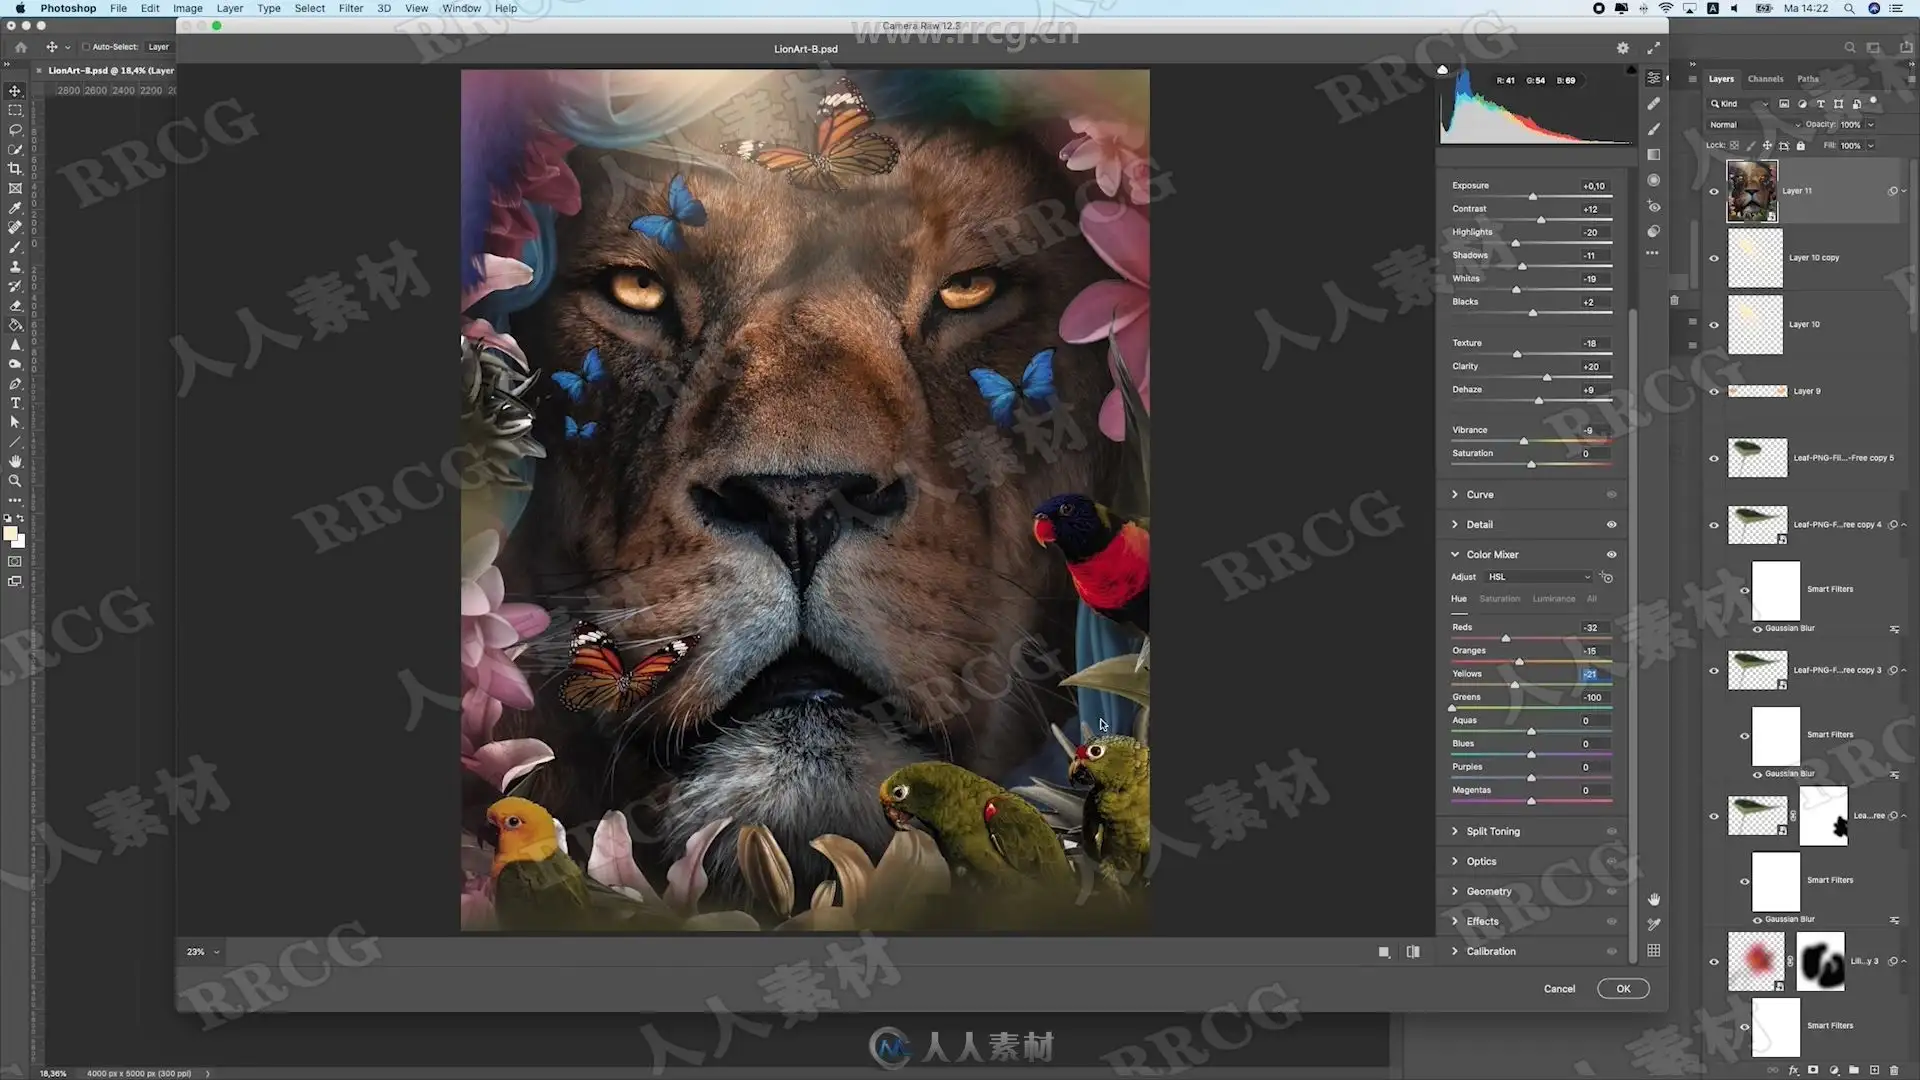The height and width of the screenshot is (1080, 1920).
Task: Click the Photoshop home icon
Action: [x=21, y=47]
